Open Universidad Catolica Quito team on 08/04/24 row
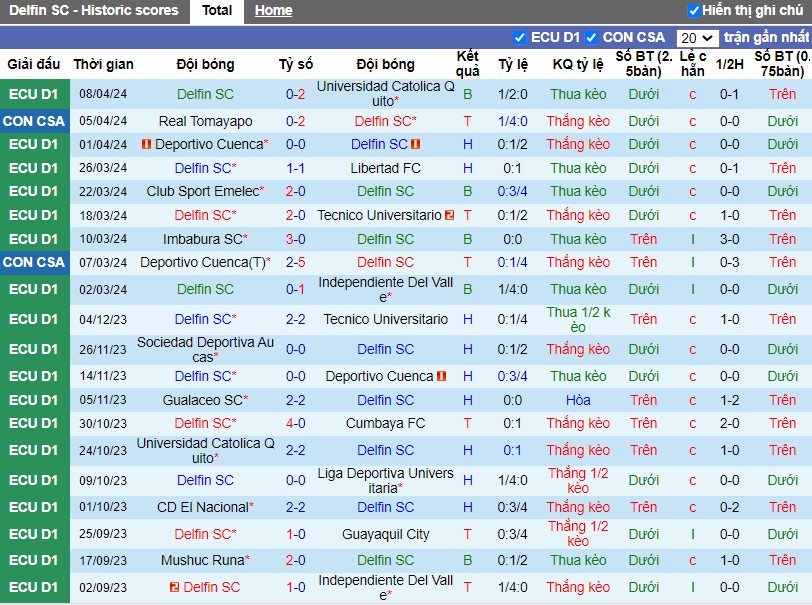The image size is (812, 605). pyautogui.click(x=386, y=94)
